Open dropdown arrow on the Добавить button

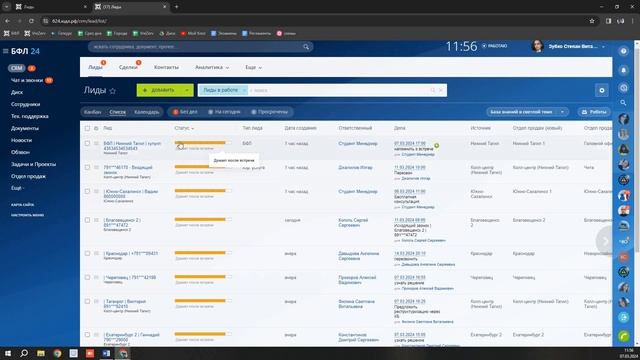[187, 90]
